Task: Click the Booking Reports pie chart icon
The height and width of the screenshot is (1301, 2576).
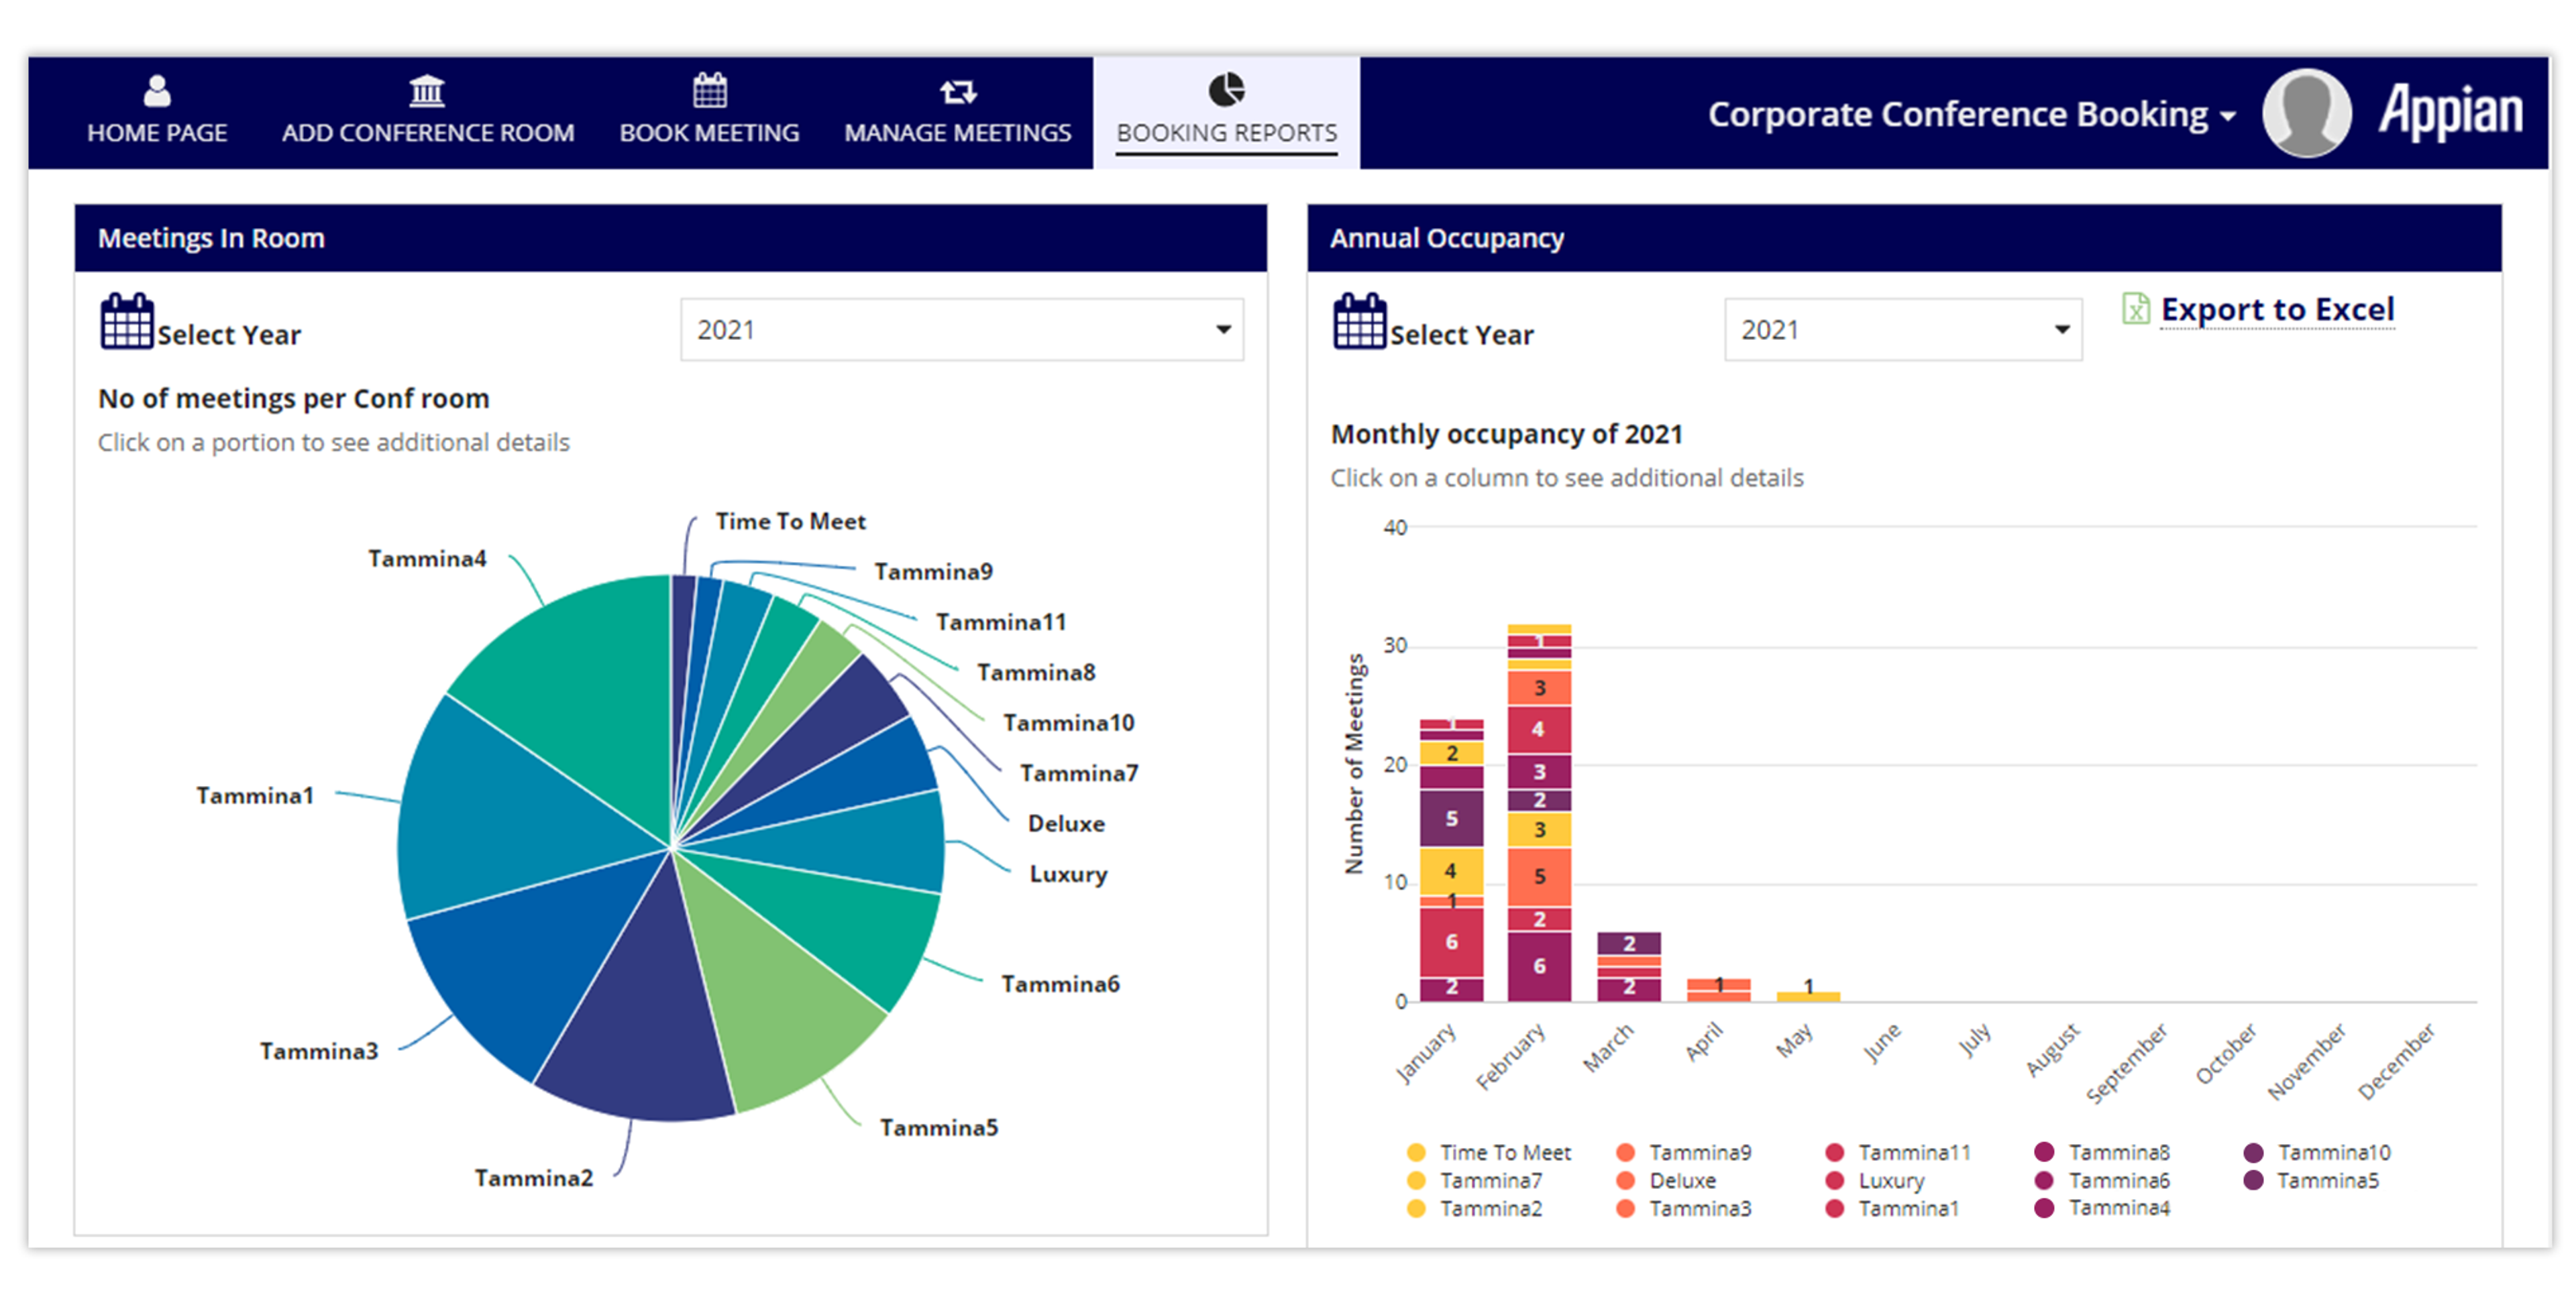Action: [x=1226, y=89]
